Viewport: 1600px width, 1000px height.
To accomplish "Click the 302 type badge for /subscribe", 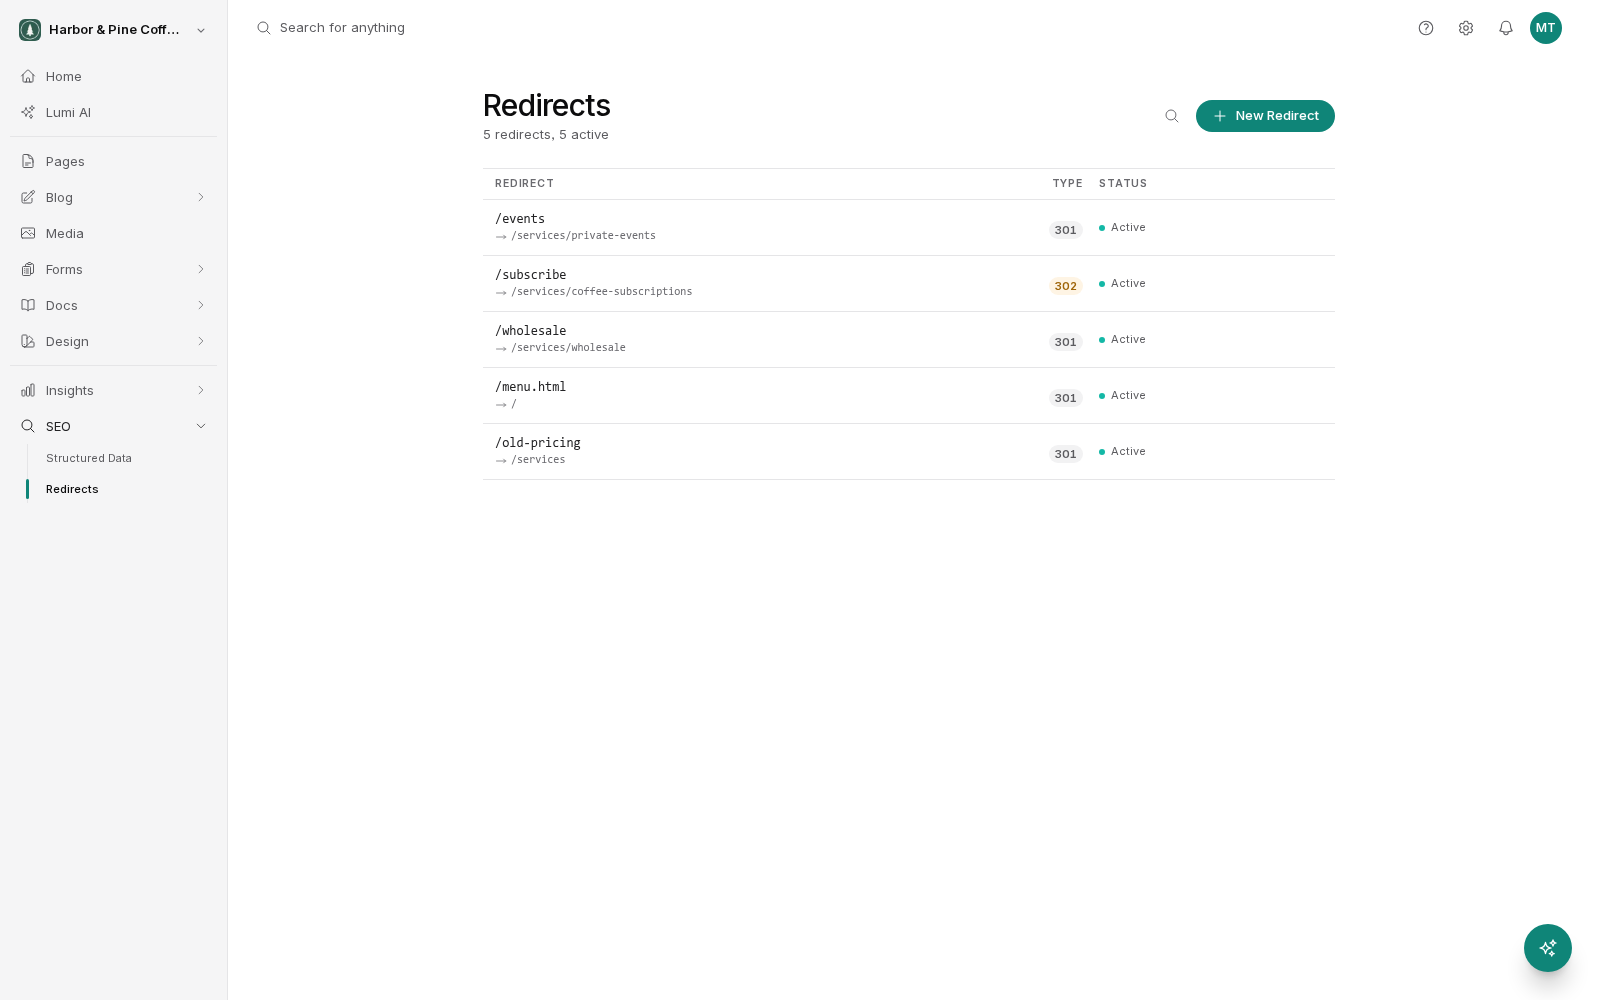I will pyautogui.click(x=1066, y=286).
